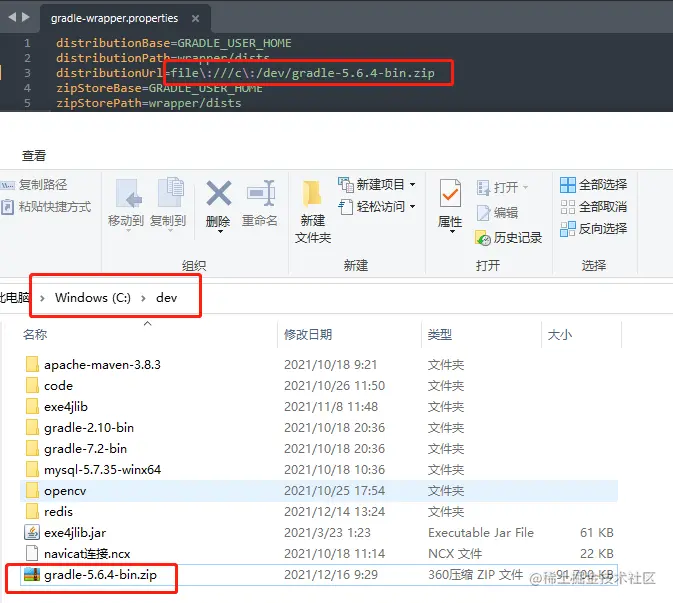This screenshot has height=603, width=673.
Task: Close the gradle-wrapper.properties tab
Action: pyautogui.click(x=195, y=18)
